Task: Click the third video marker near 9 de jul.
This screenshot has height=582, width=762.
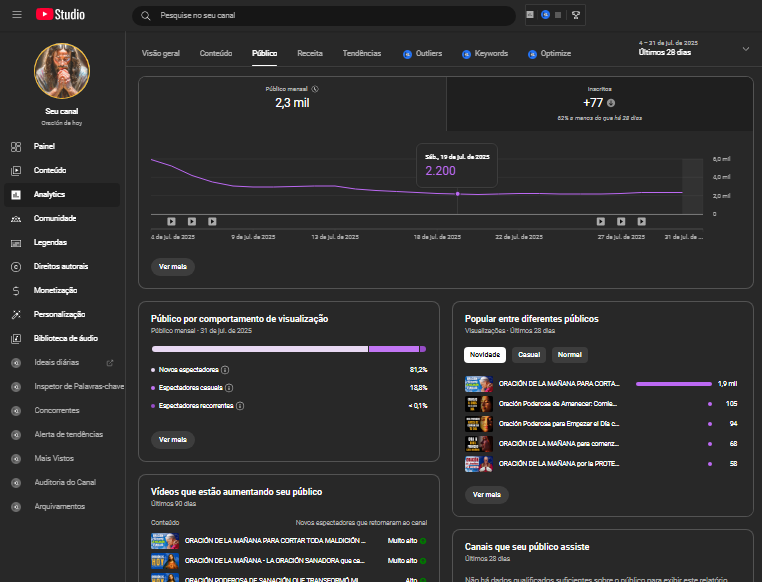Action: 212,222
